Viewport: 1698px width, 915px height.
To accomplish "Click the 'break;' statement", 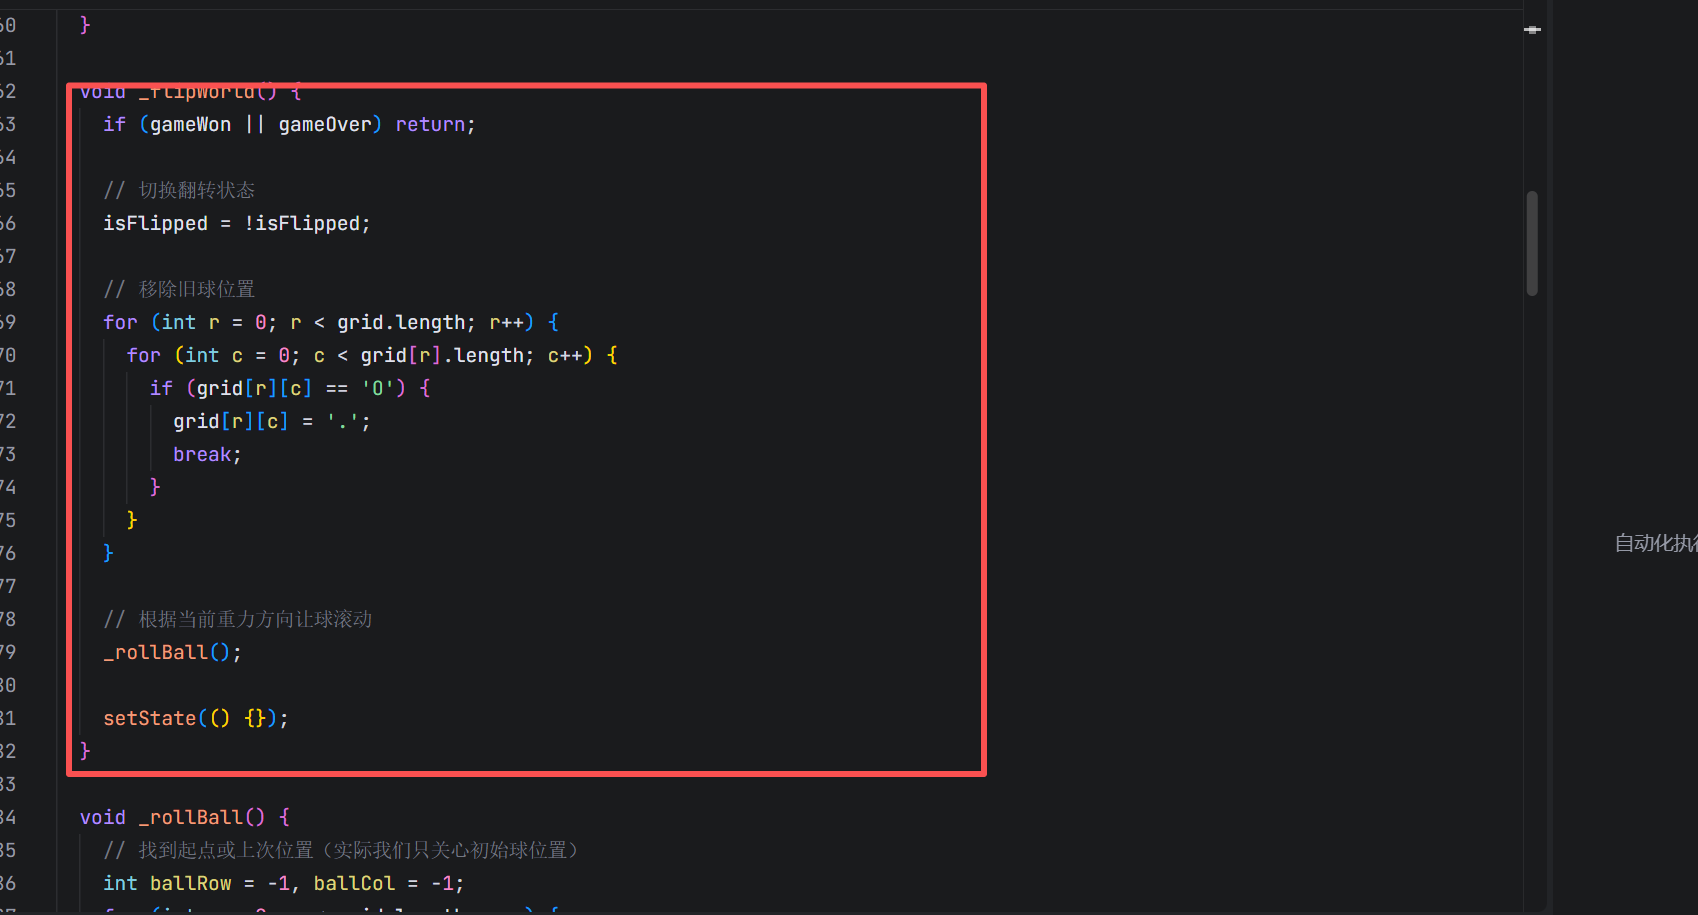I will pos(207,454).
